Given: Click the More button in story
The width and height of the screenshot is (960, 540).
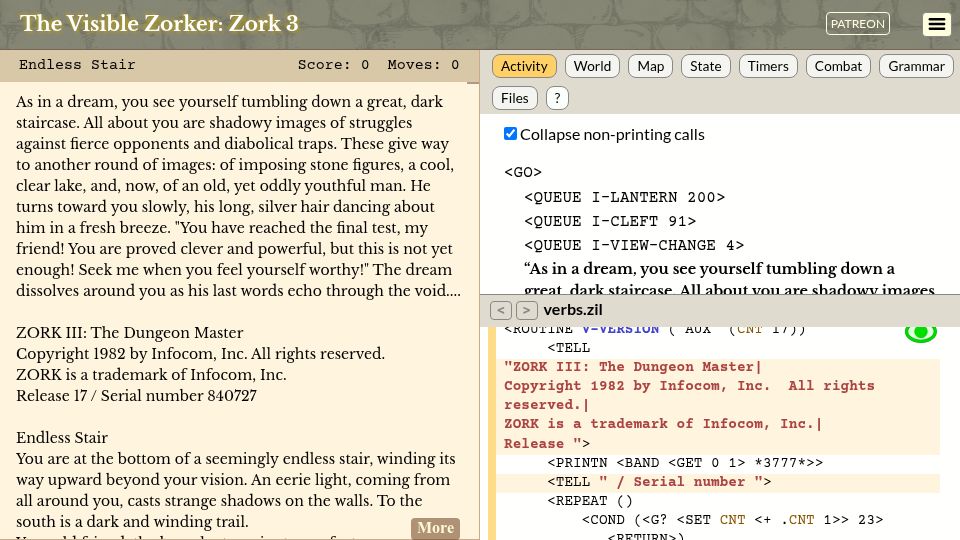Looking at the screenshot, I should pos(435,528).
